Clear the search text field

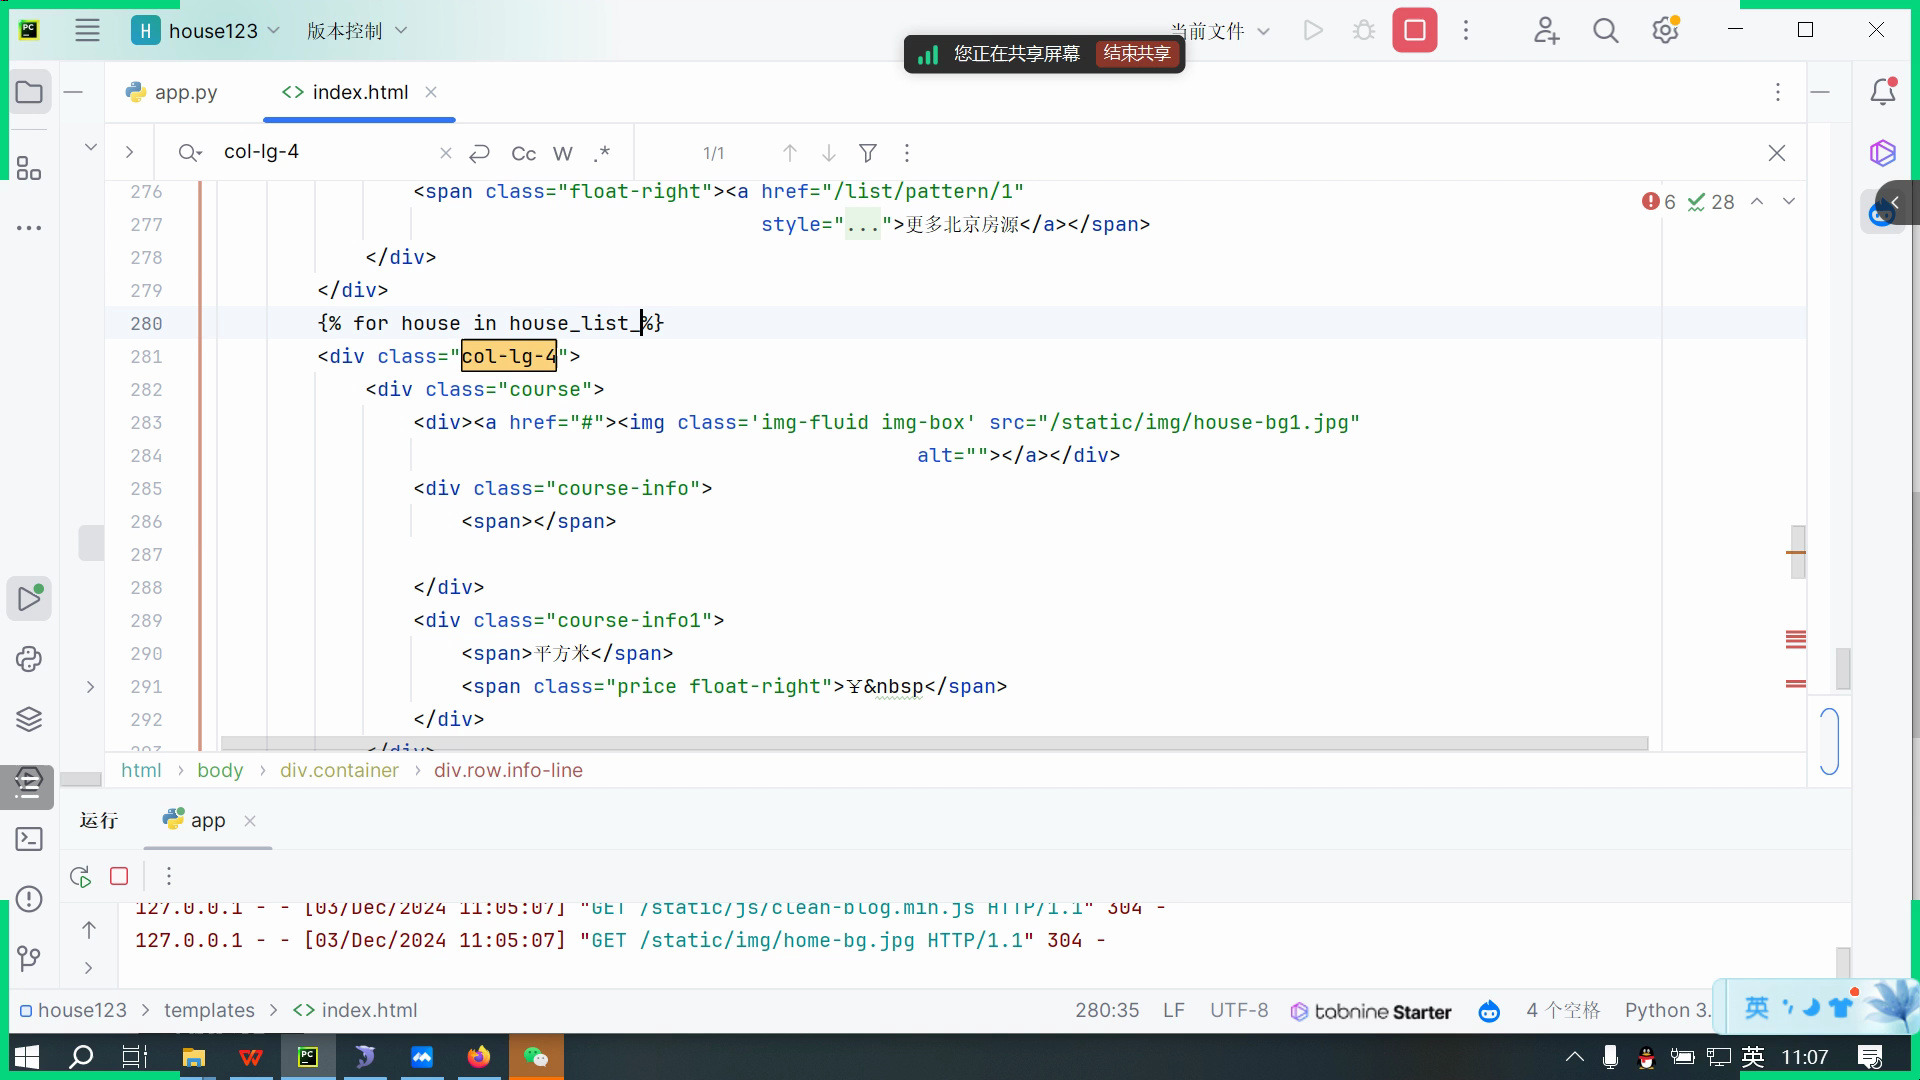click(446, 153)
